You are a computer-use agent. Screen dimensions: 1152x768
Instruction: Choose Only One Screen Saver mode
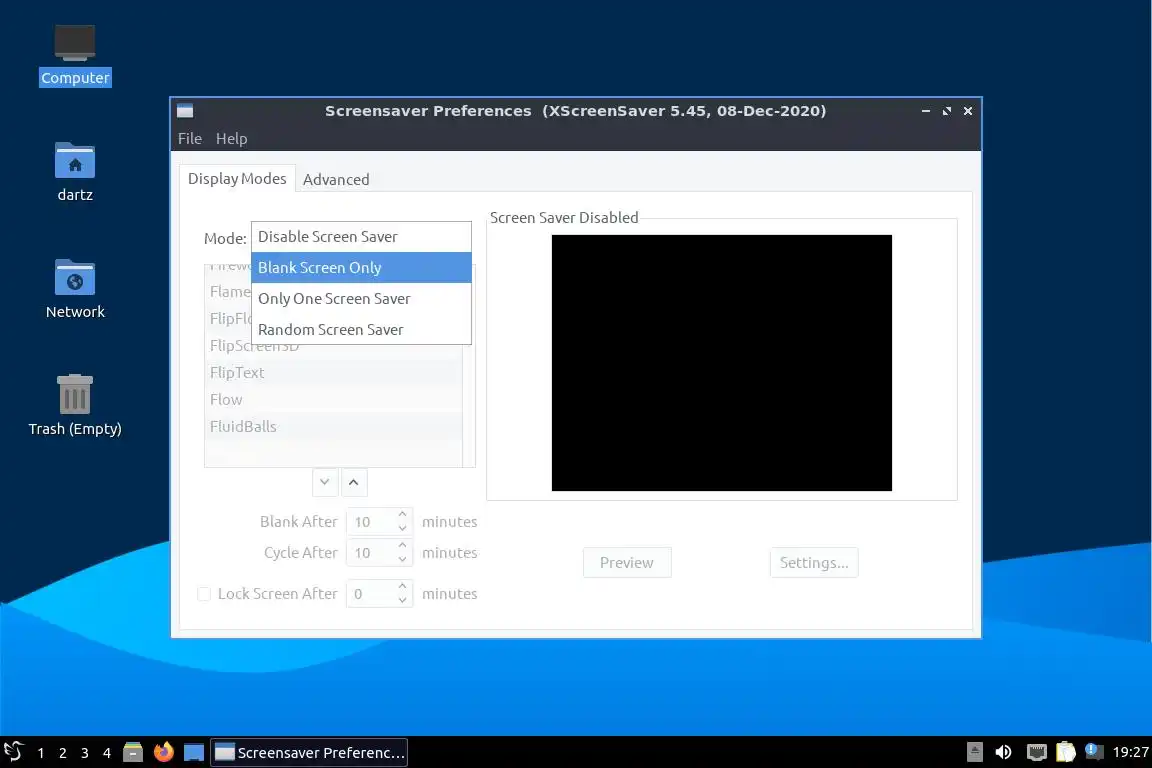coord(361,298)
